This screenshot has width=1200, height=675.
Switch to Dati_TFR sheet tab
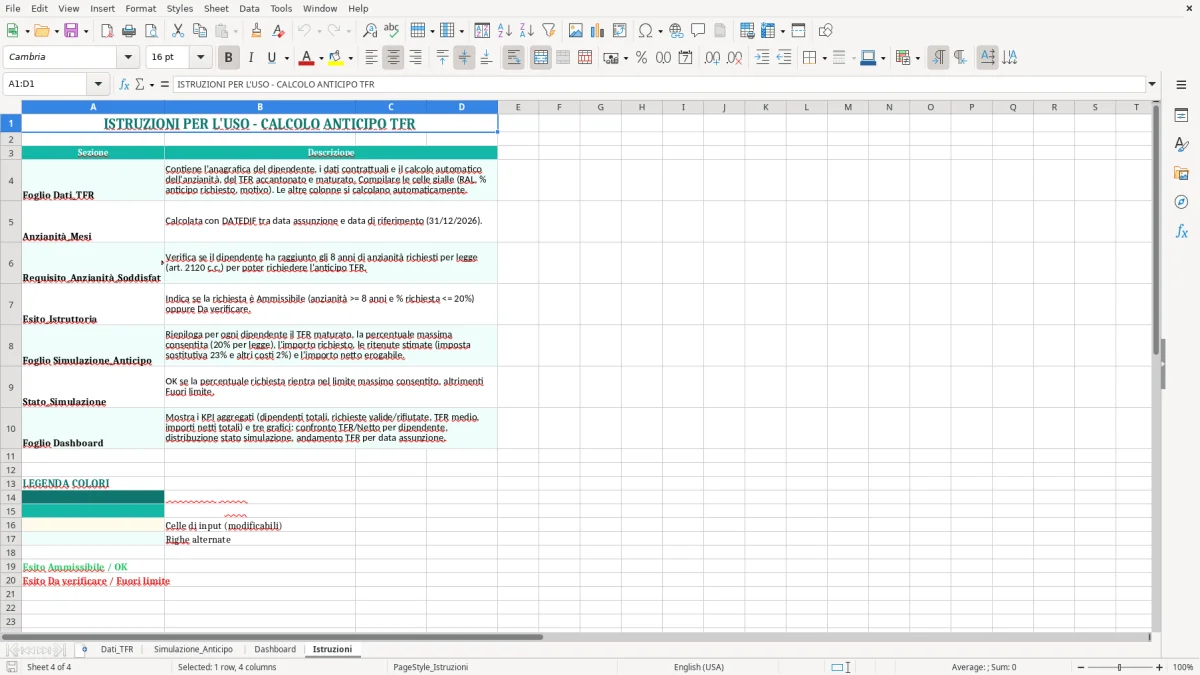point(117,650)
